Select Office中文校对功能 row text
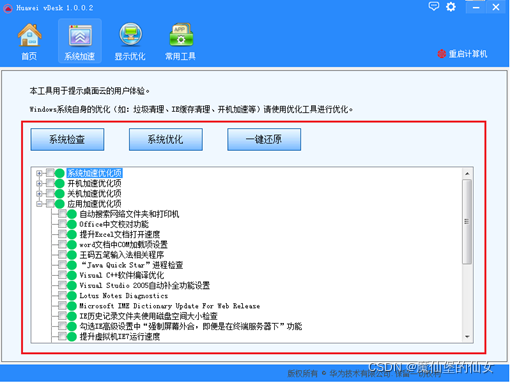510x383 pixels. point(114,224)
